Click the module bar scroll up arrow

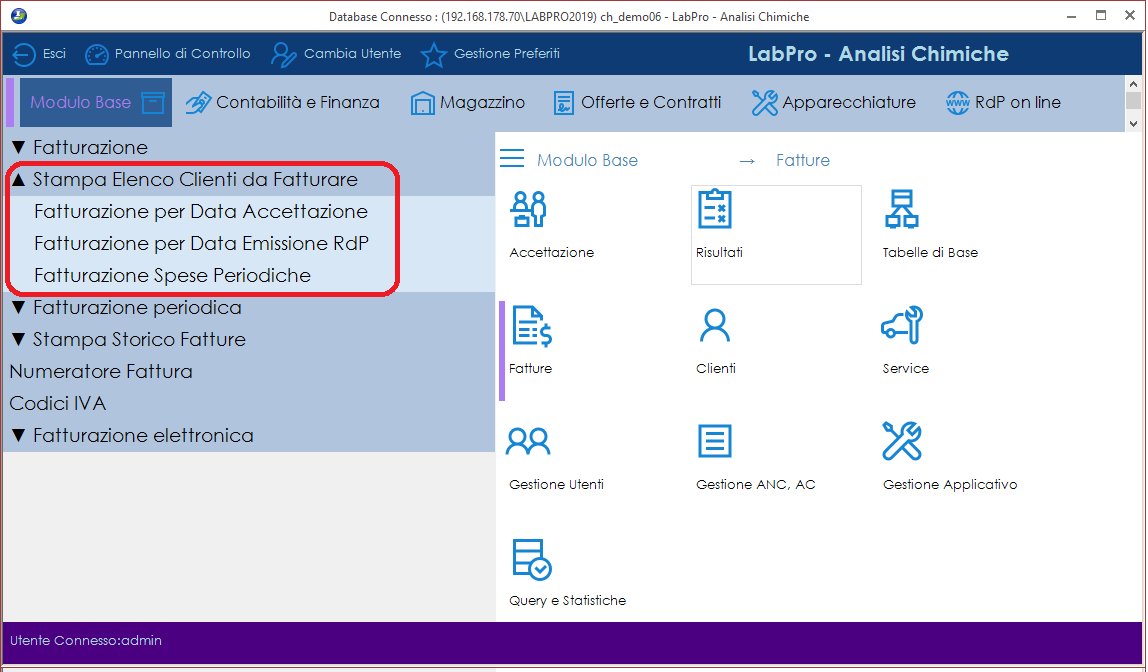click(x=1133, y=84)
